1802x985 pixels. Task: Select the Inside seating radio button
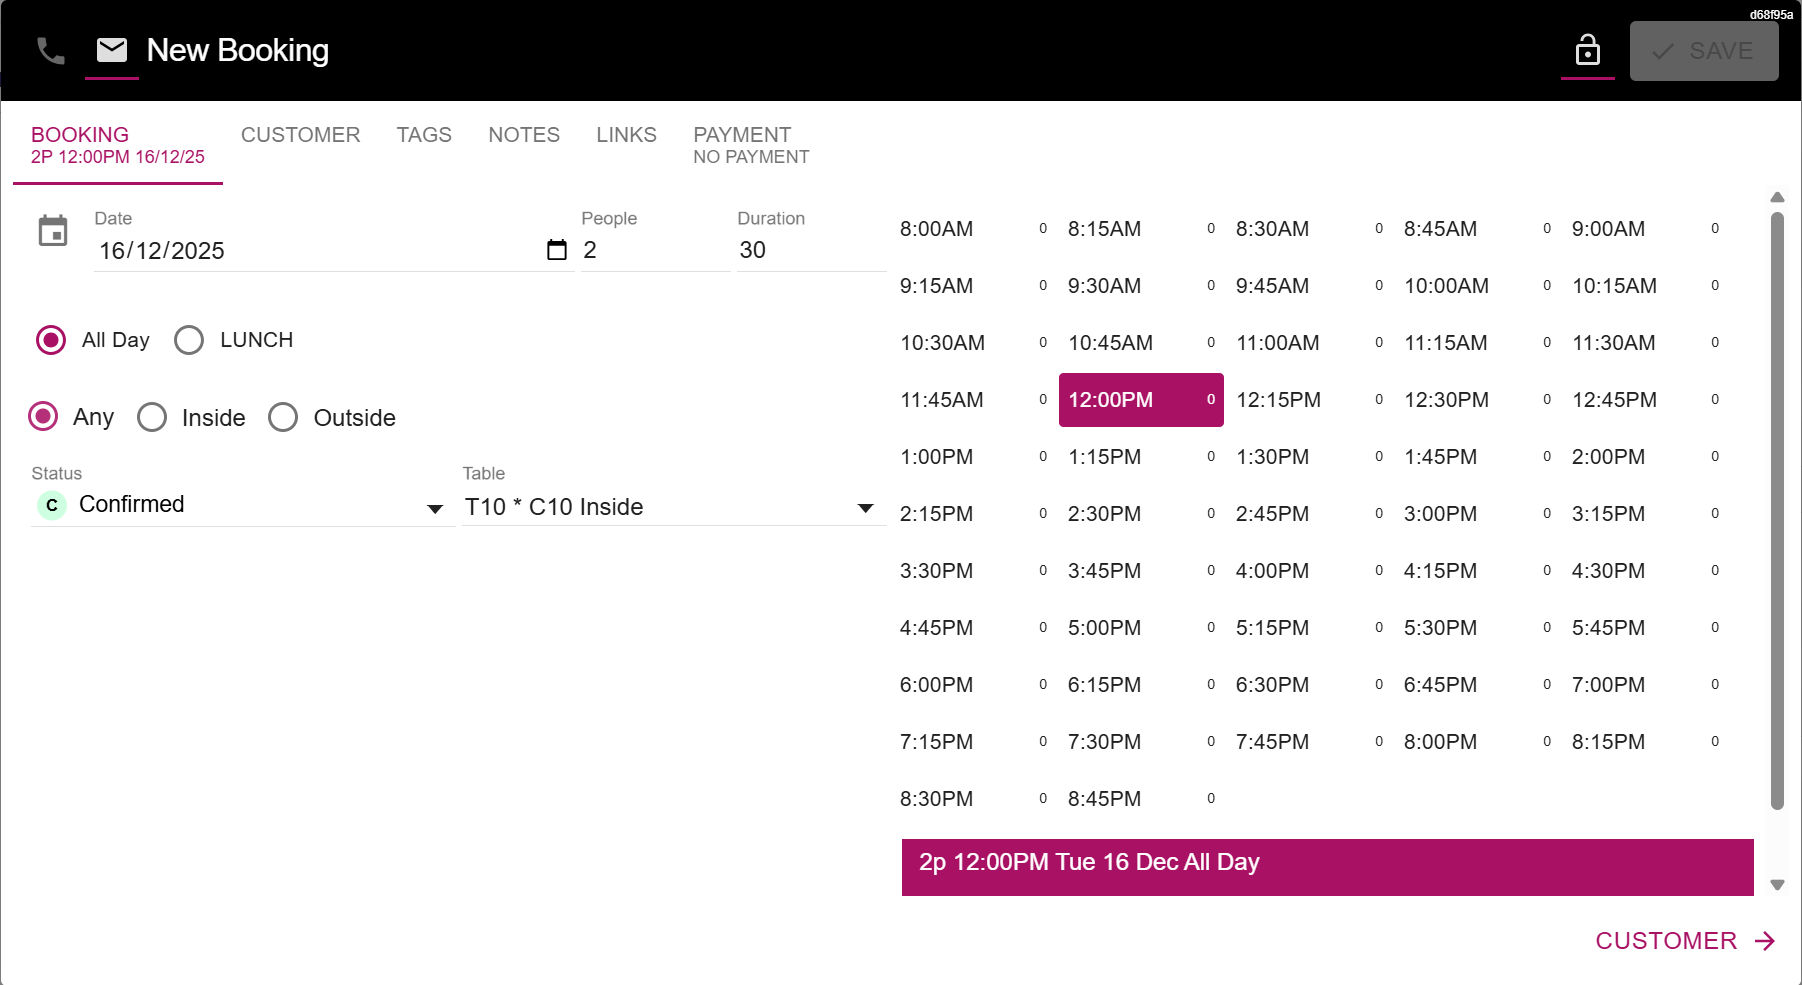click(x=152, y=417)
